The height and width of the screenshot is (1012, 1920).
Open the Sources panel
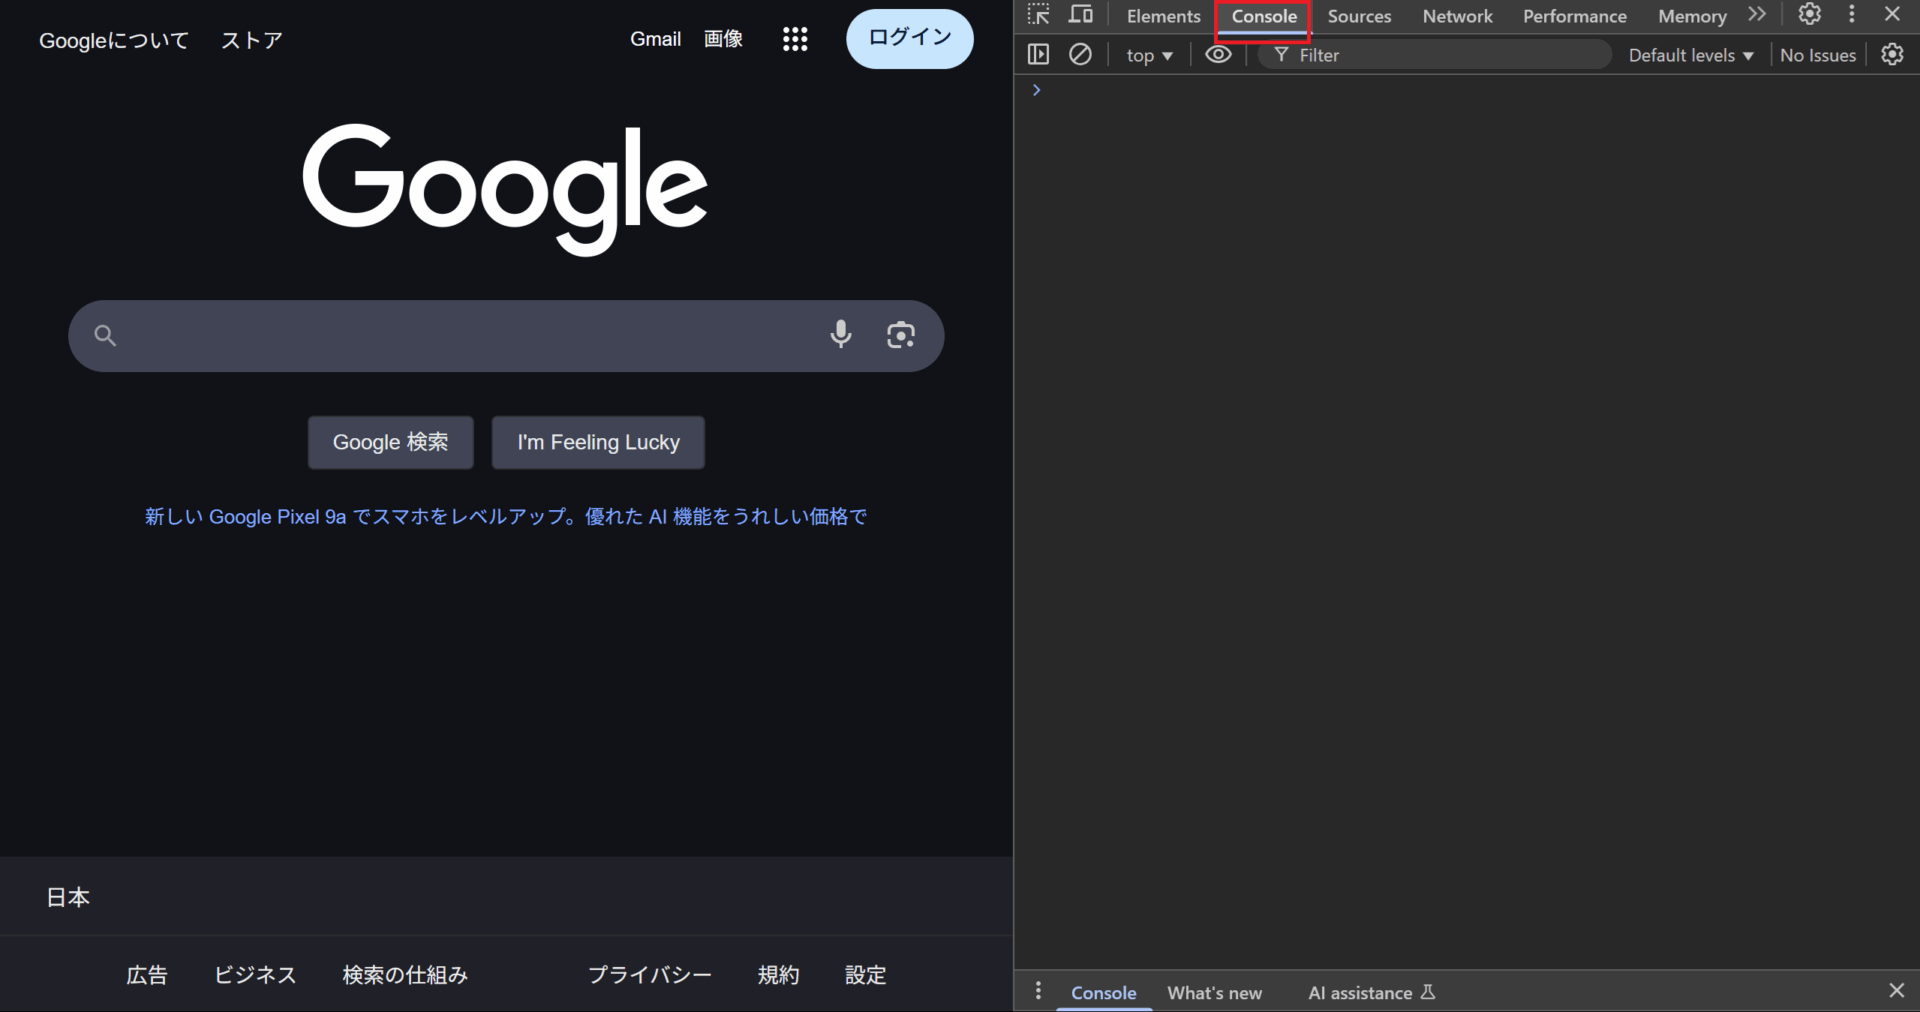pyautogui.click(x=1358, y=16)
